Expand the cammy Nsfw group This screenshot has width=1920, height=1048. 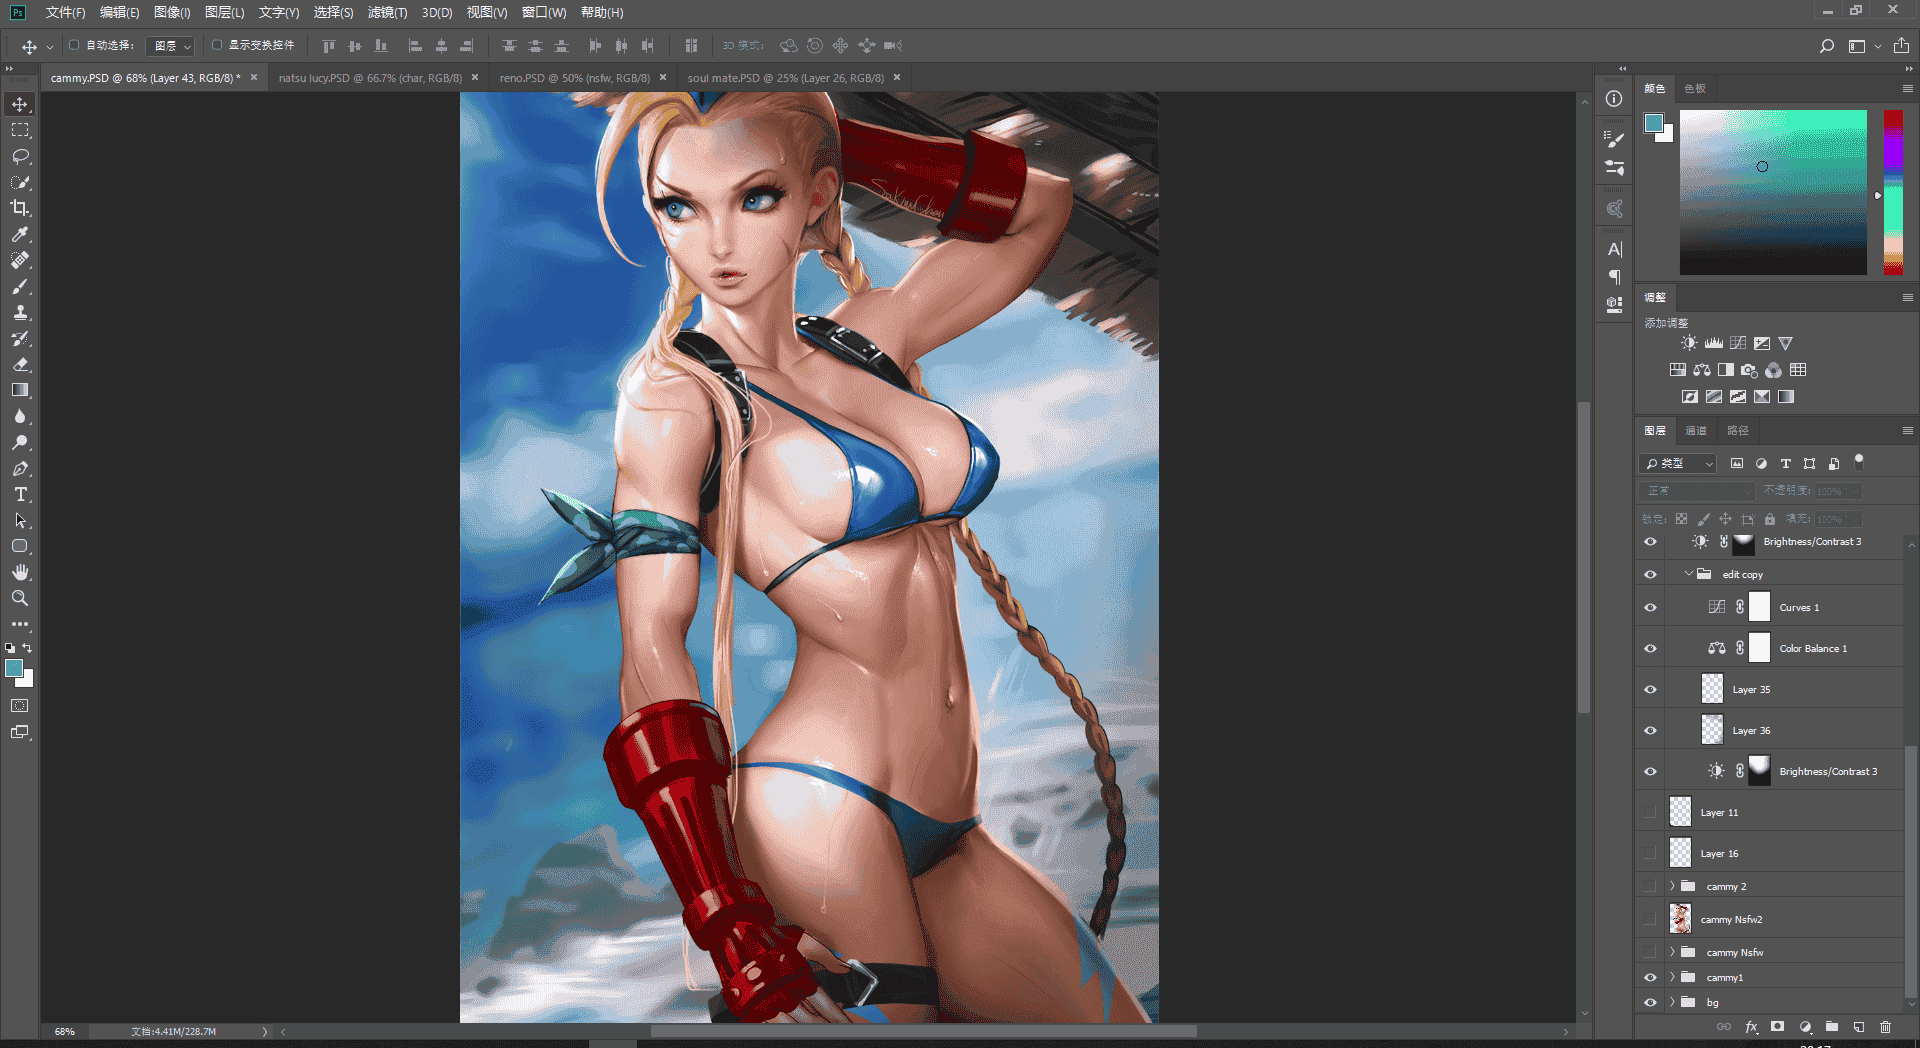point(1672,952)
